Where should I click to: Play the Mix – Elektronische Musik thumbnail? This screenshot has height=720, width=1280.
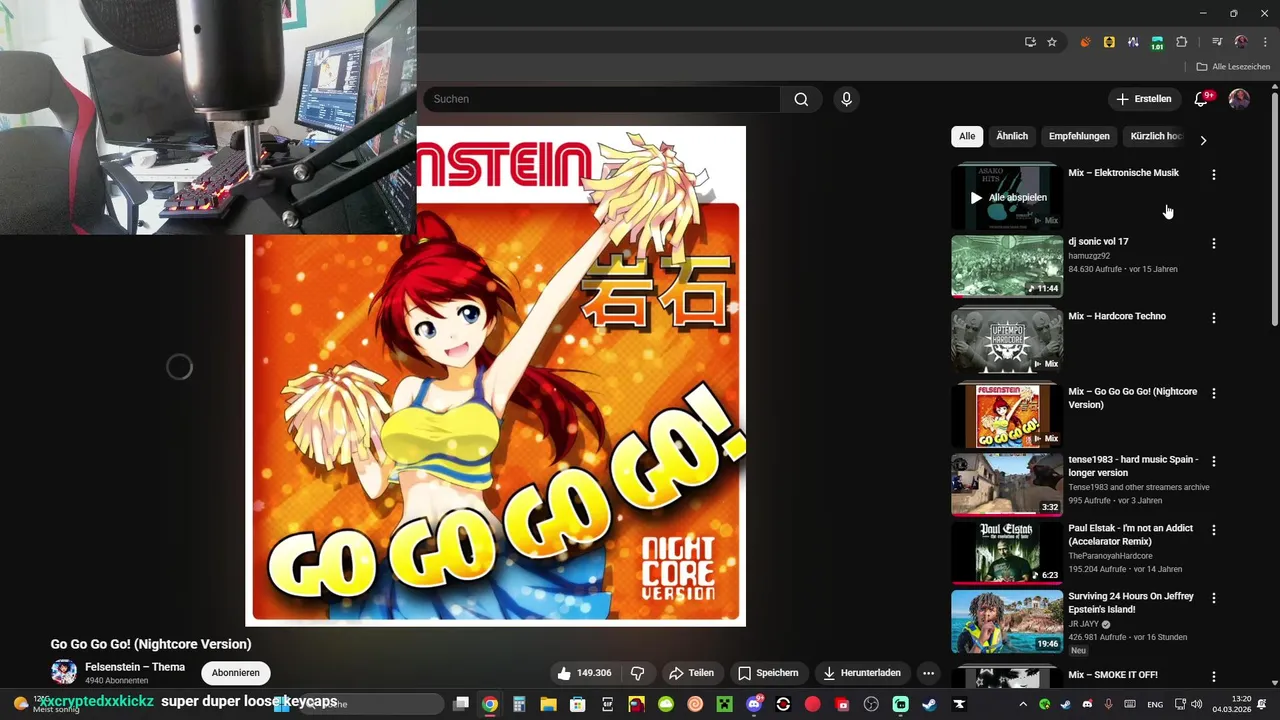[1007, 197]
